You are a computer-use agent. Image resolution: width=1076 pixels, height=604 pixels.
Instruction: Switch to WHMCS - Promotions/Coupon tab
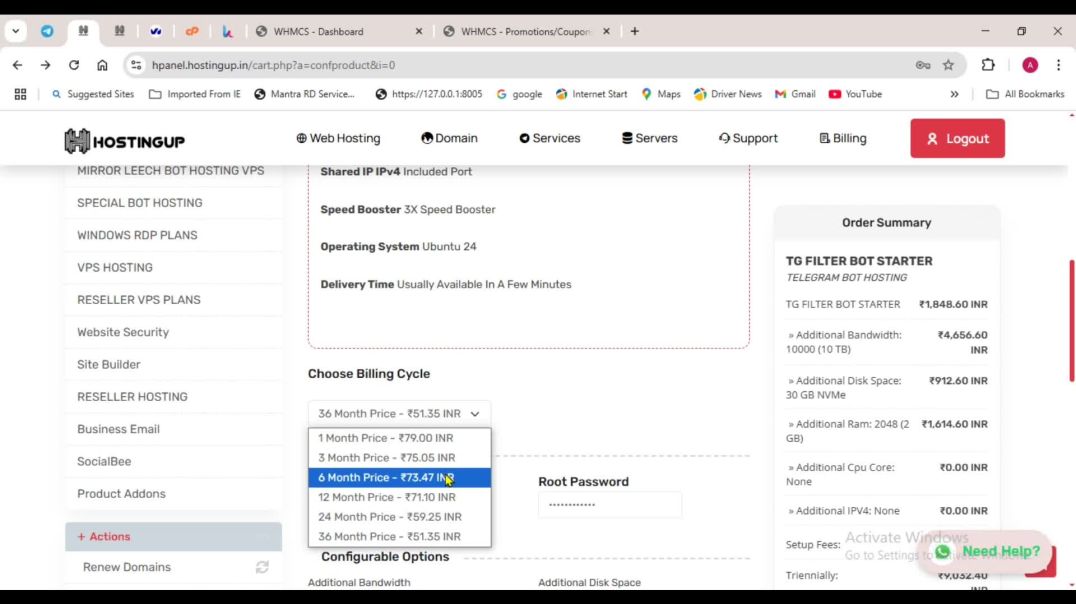pyautogui.click(x=527, y=32)
